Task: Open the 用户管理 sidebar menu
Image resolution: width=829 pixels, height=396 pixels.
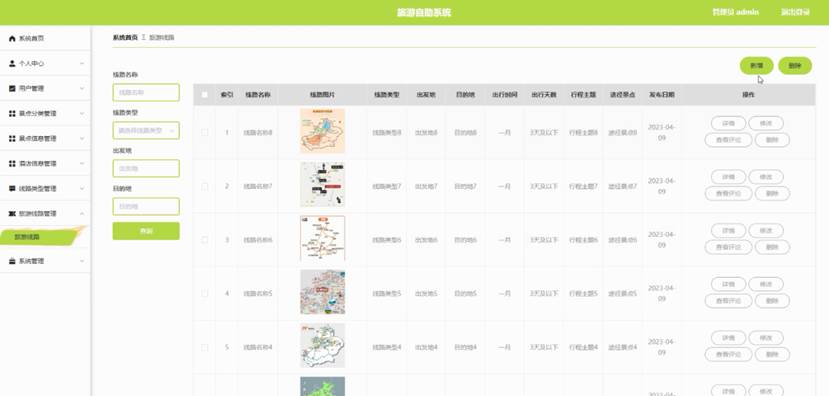Action: tap(45, 88)
